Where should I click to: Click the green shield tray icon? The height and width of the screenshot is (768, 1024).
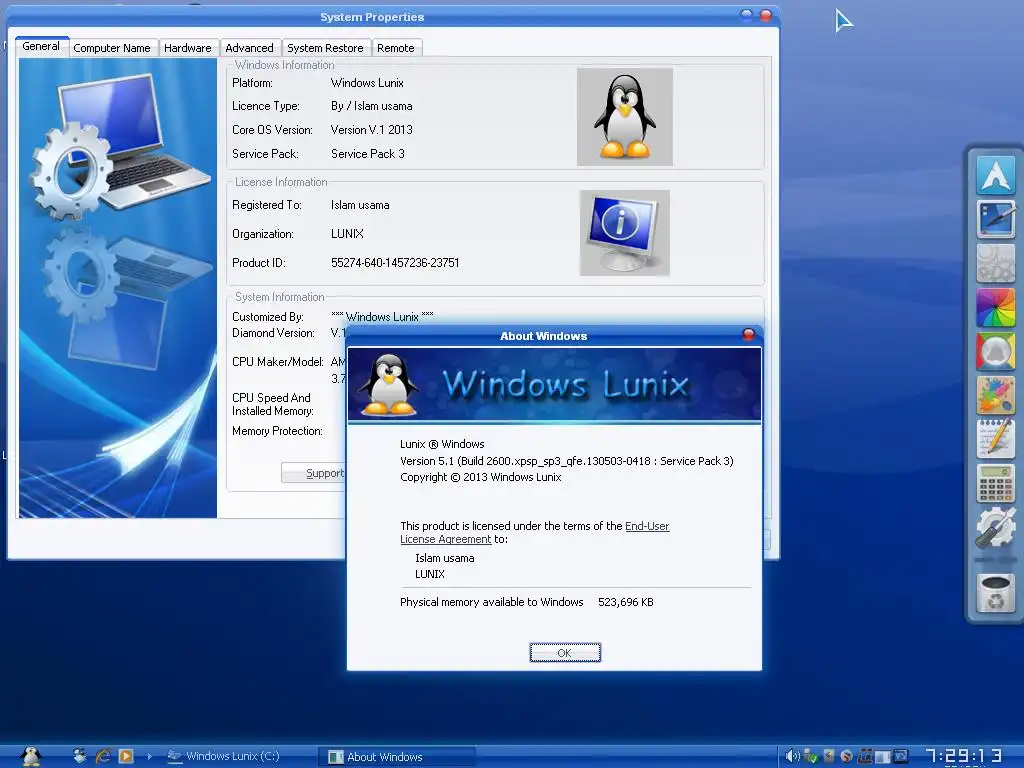click(x=810, y=756)
